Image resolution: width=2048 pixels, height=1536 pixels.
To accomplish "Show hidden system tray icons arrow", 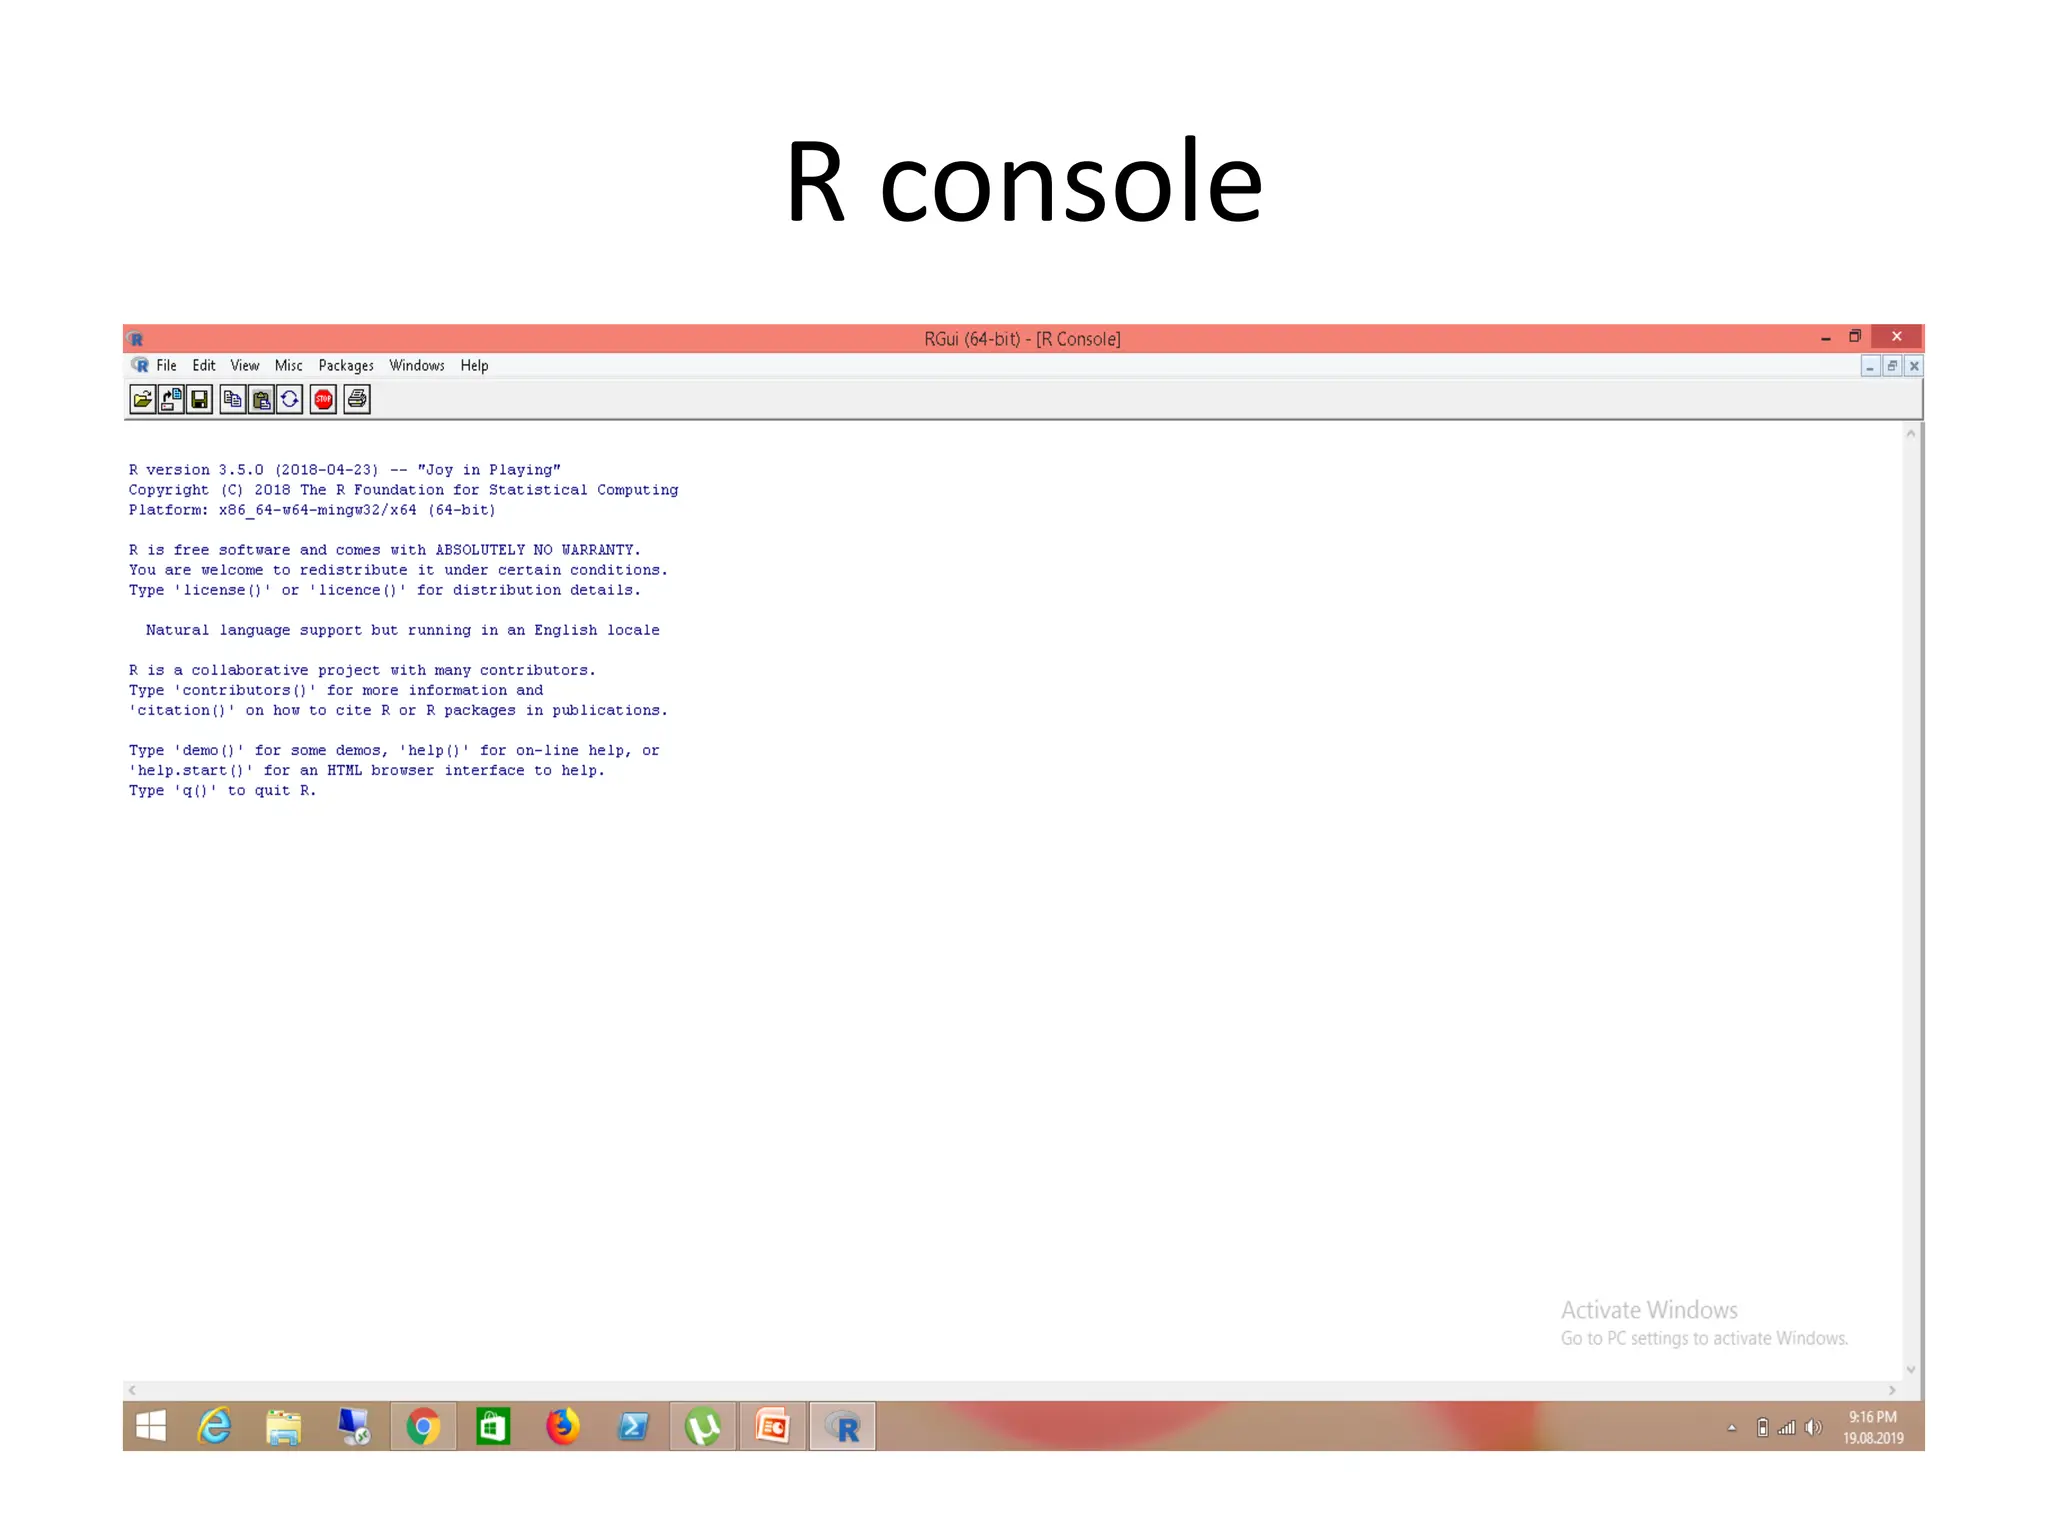I will tap(1732, 1428).
